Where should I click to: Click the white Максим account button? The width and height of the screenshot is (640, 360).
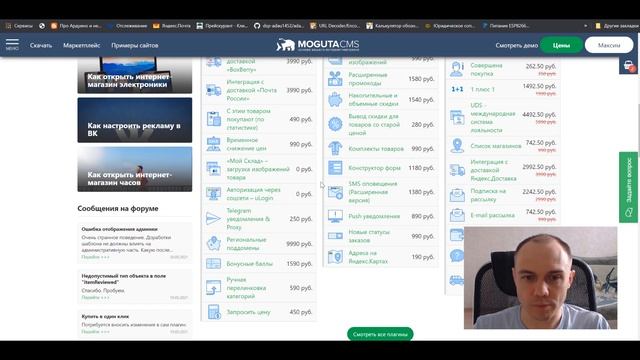[x=609, y=45]
